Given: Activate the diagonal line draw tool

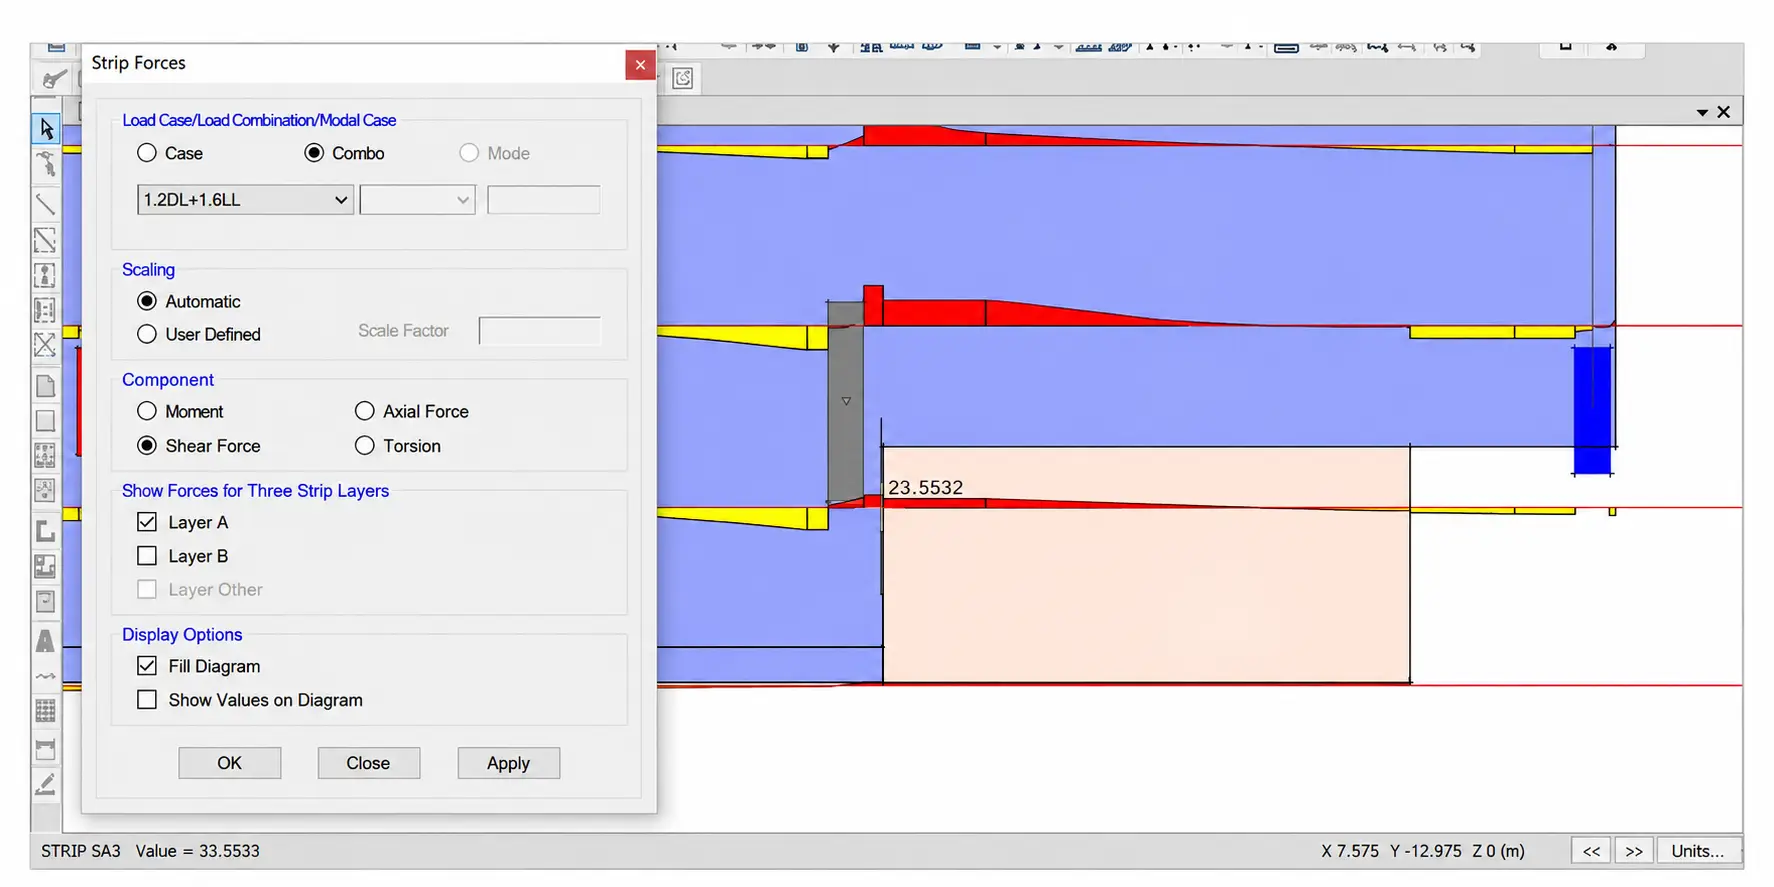Looking at the screenshot, I should [x=46, y=203].
